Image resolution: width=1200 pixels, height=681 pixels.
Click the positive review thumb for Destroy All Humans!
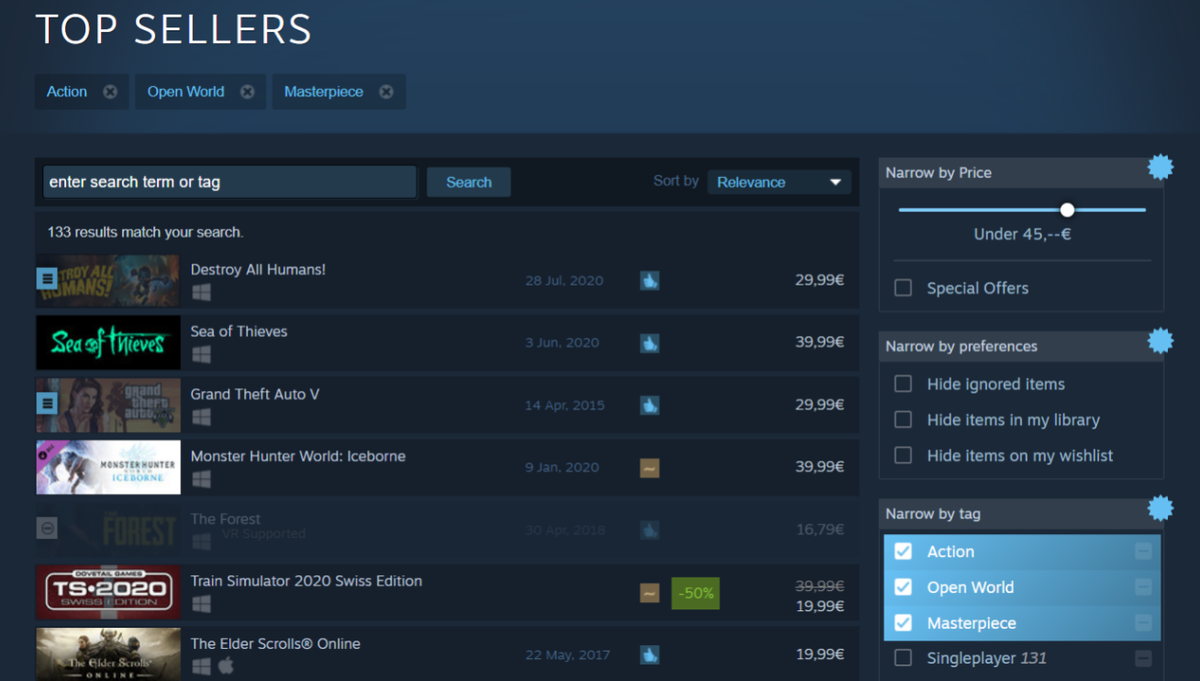click(649, 281)
